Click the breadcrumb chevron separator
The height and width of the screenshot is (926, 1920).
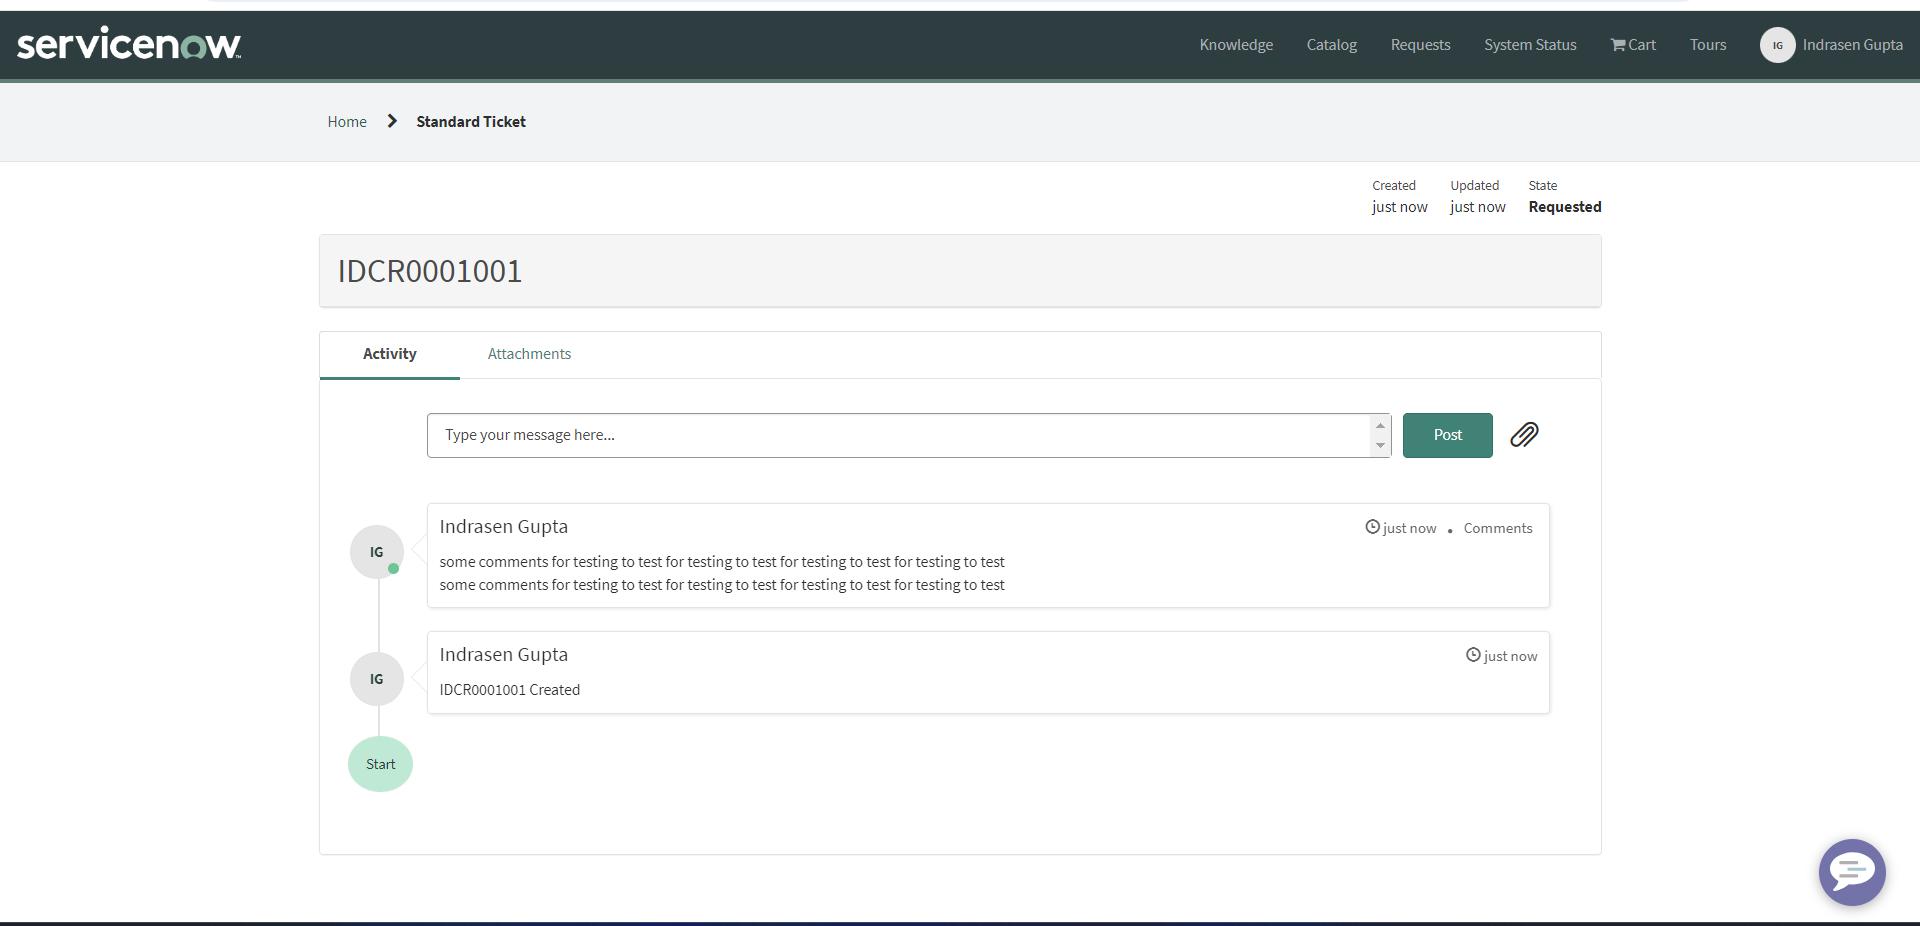[x=392, y=121]
